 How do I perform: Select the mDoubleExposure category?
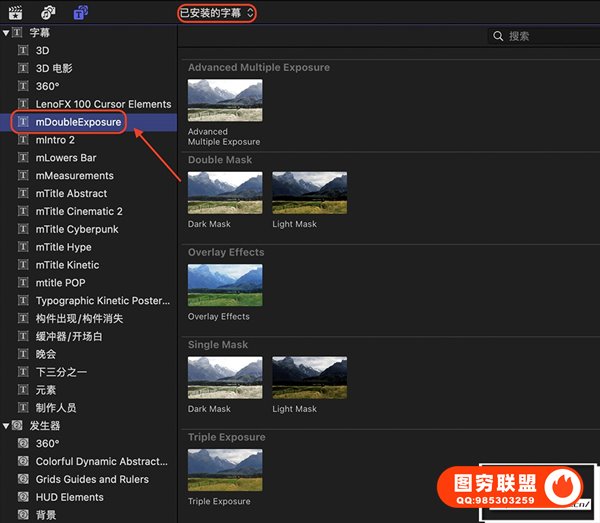pyautogui.click(x=78, y=122)
